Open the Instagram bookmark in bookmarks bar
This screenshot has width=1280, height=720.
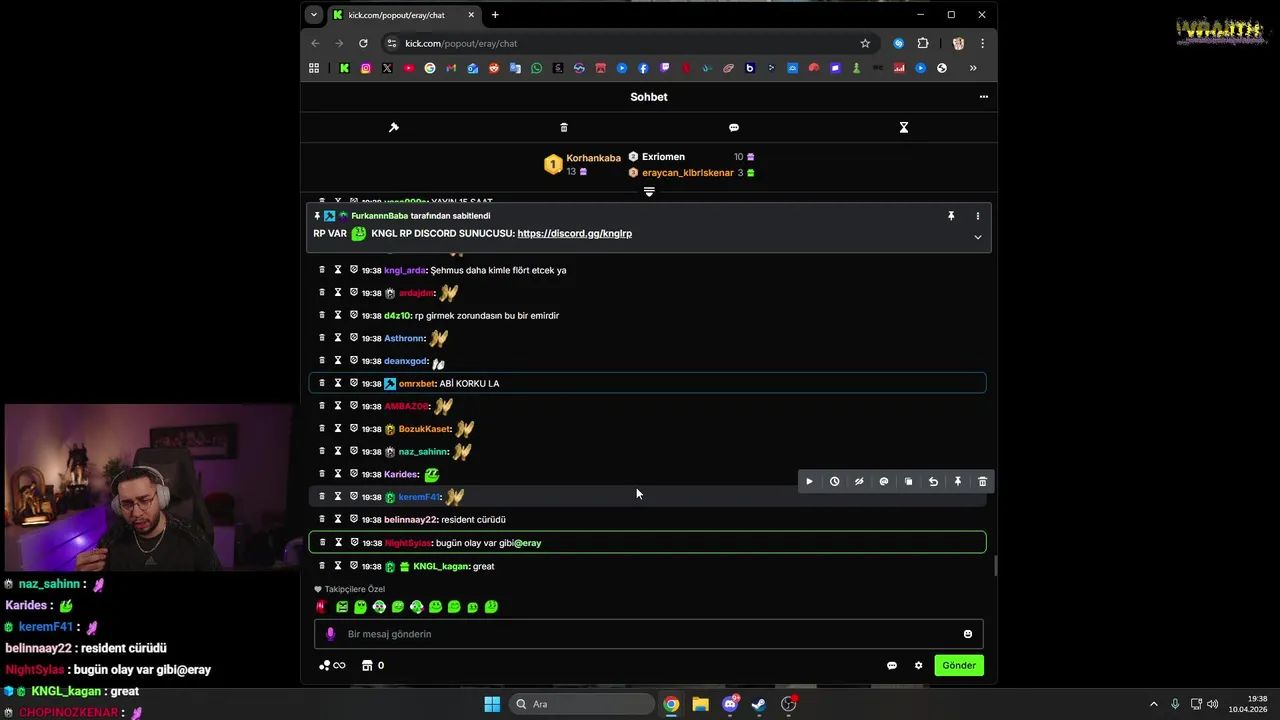(x=366, y=68)
